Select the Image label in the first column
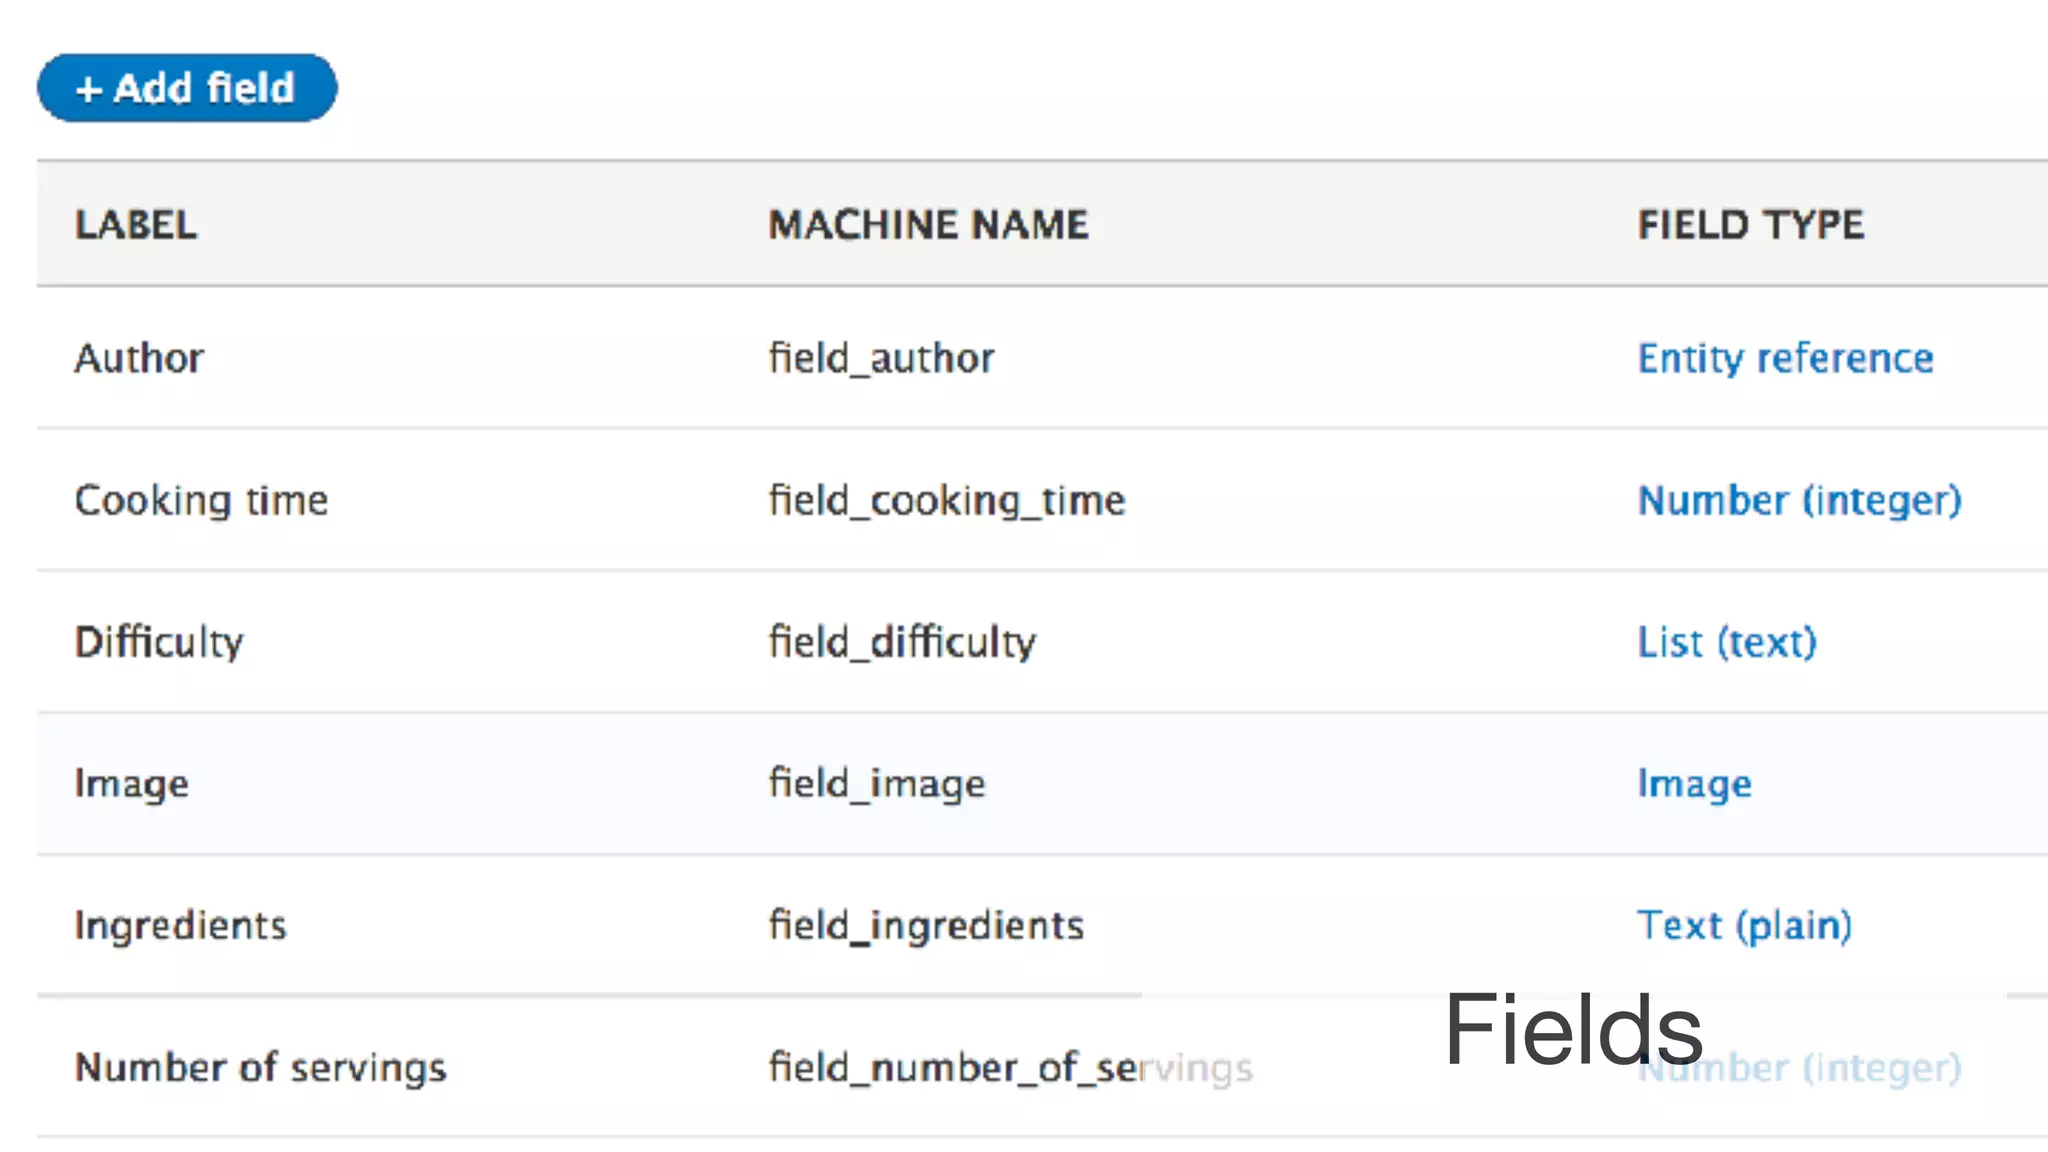This screenshot has height=1152, width=2048. point(131,784)
